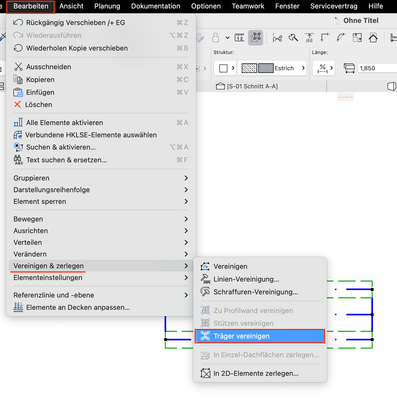Choose Träger vereinigen

(x=260, y=336)
